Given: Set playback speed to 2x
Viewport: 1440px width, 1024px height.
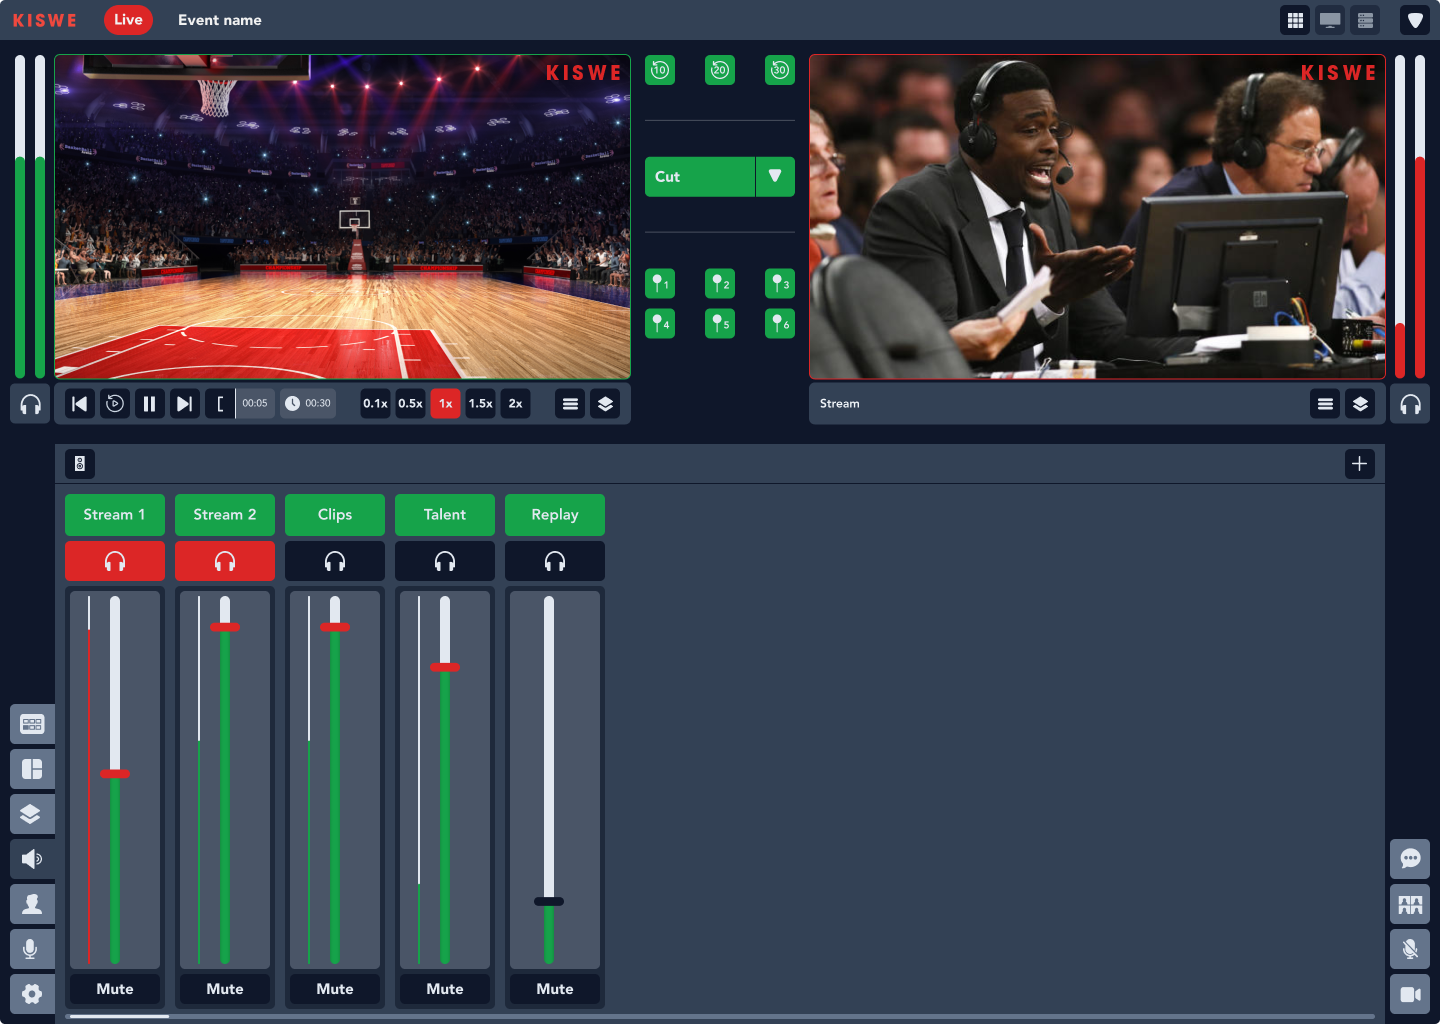Looking at the screenshot, I should click(515, 404).
